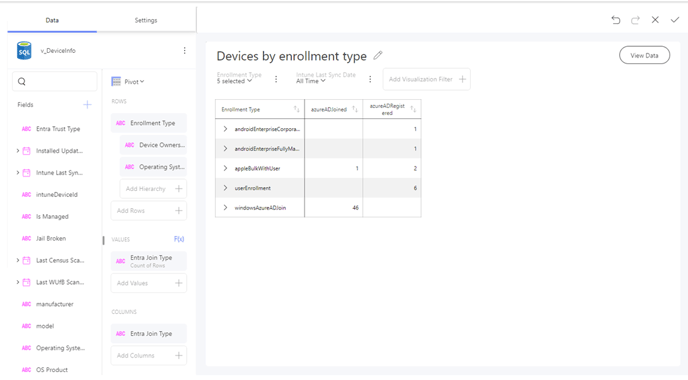Select the Data tab
Image resolution: width=688 pixels, height=380 pixels.
click(52, 20)
